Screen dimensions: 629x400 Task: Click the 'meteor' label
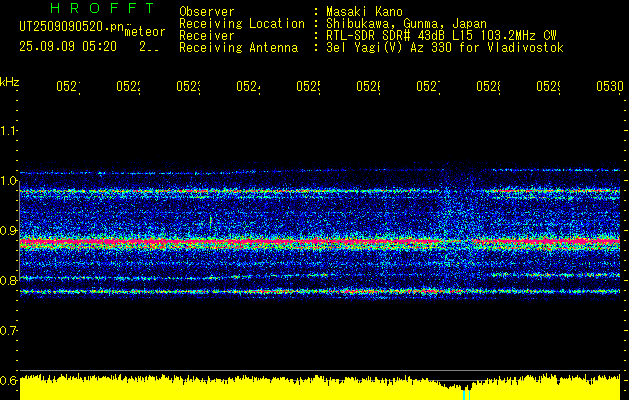pos(145,32)
